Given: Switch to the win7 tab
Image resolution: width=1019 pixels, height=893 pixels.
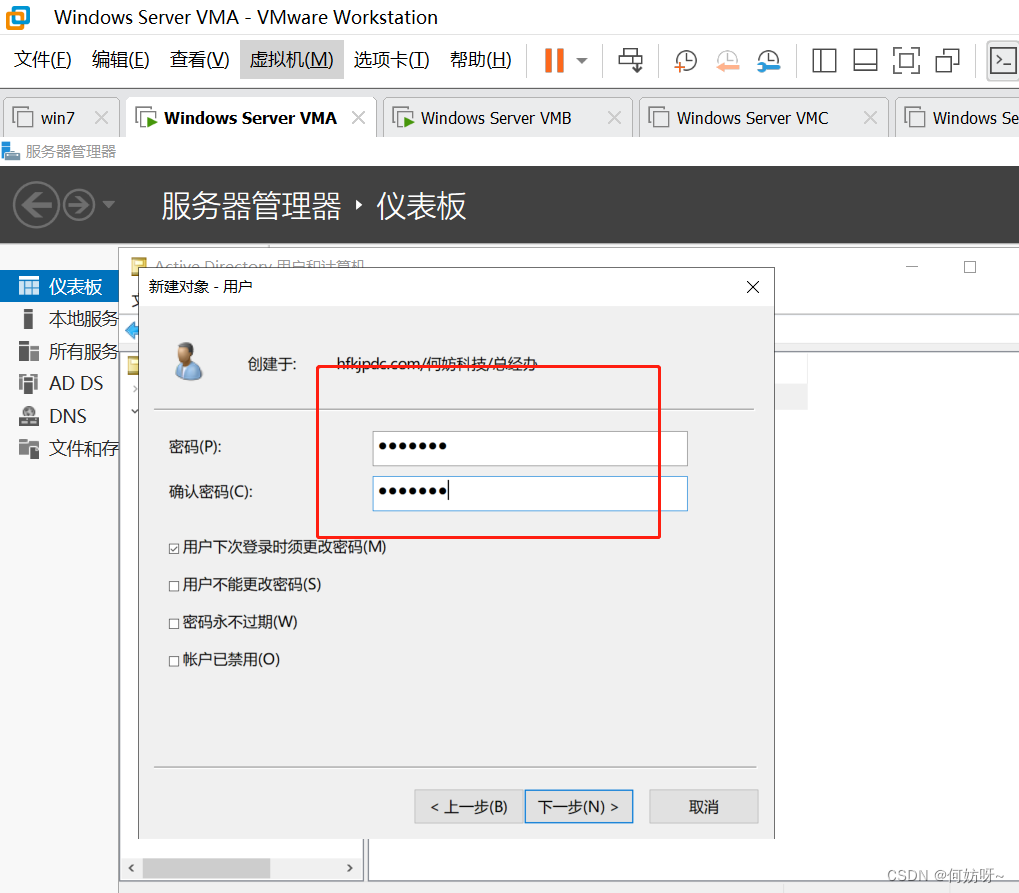Looking at the screenshot, I should pyautogui.click(x=57, y=118).
